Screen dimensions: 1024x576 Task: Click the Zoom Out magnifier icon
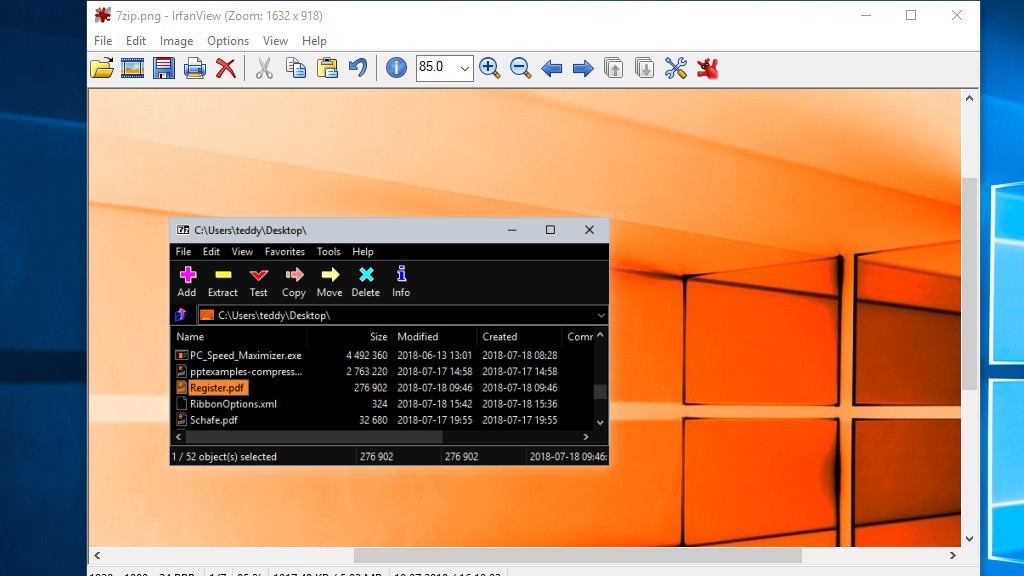click(x=520, y=68)
